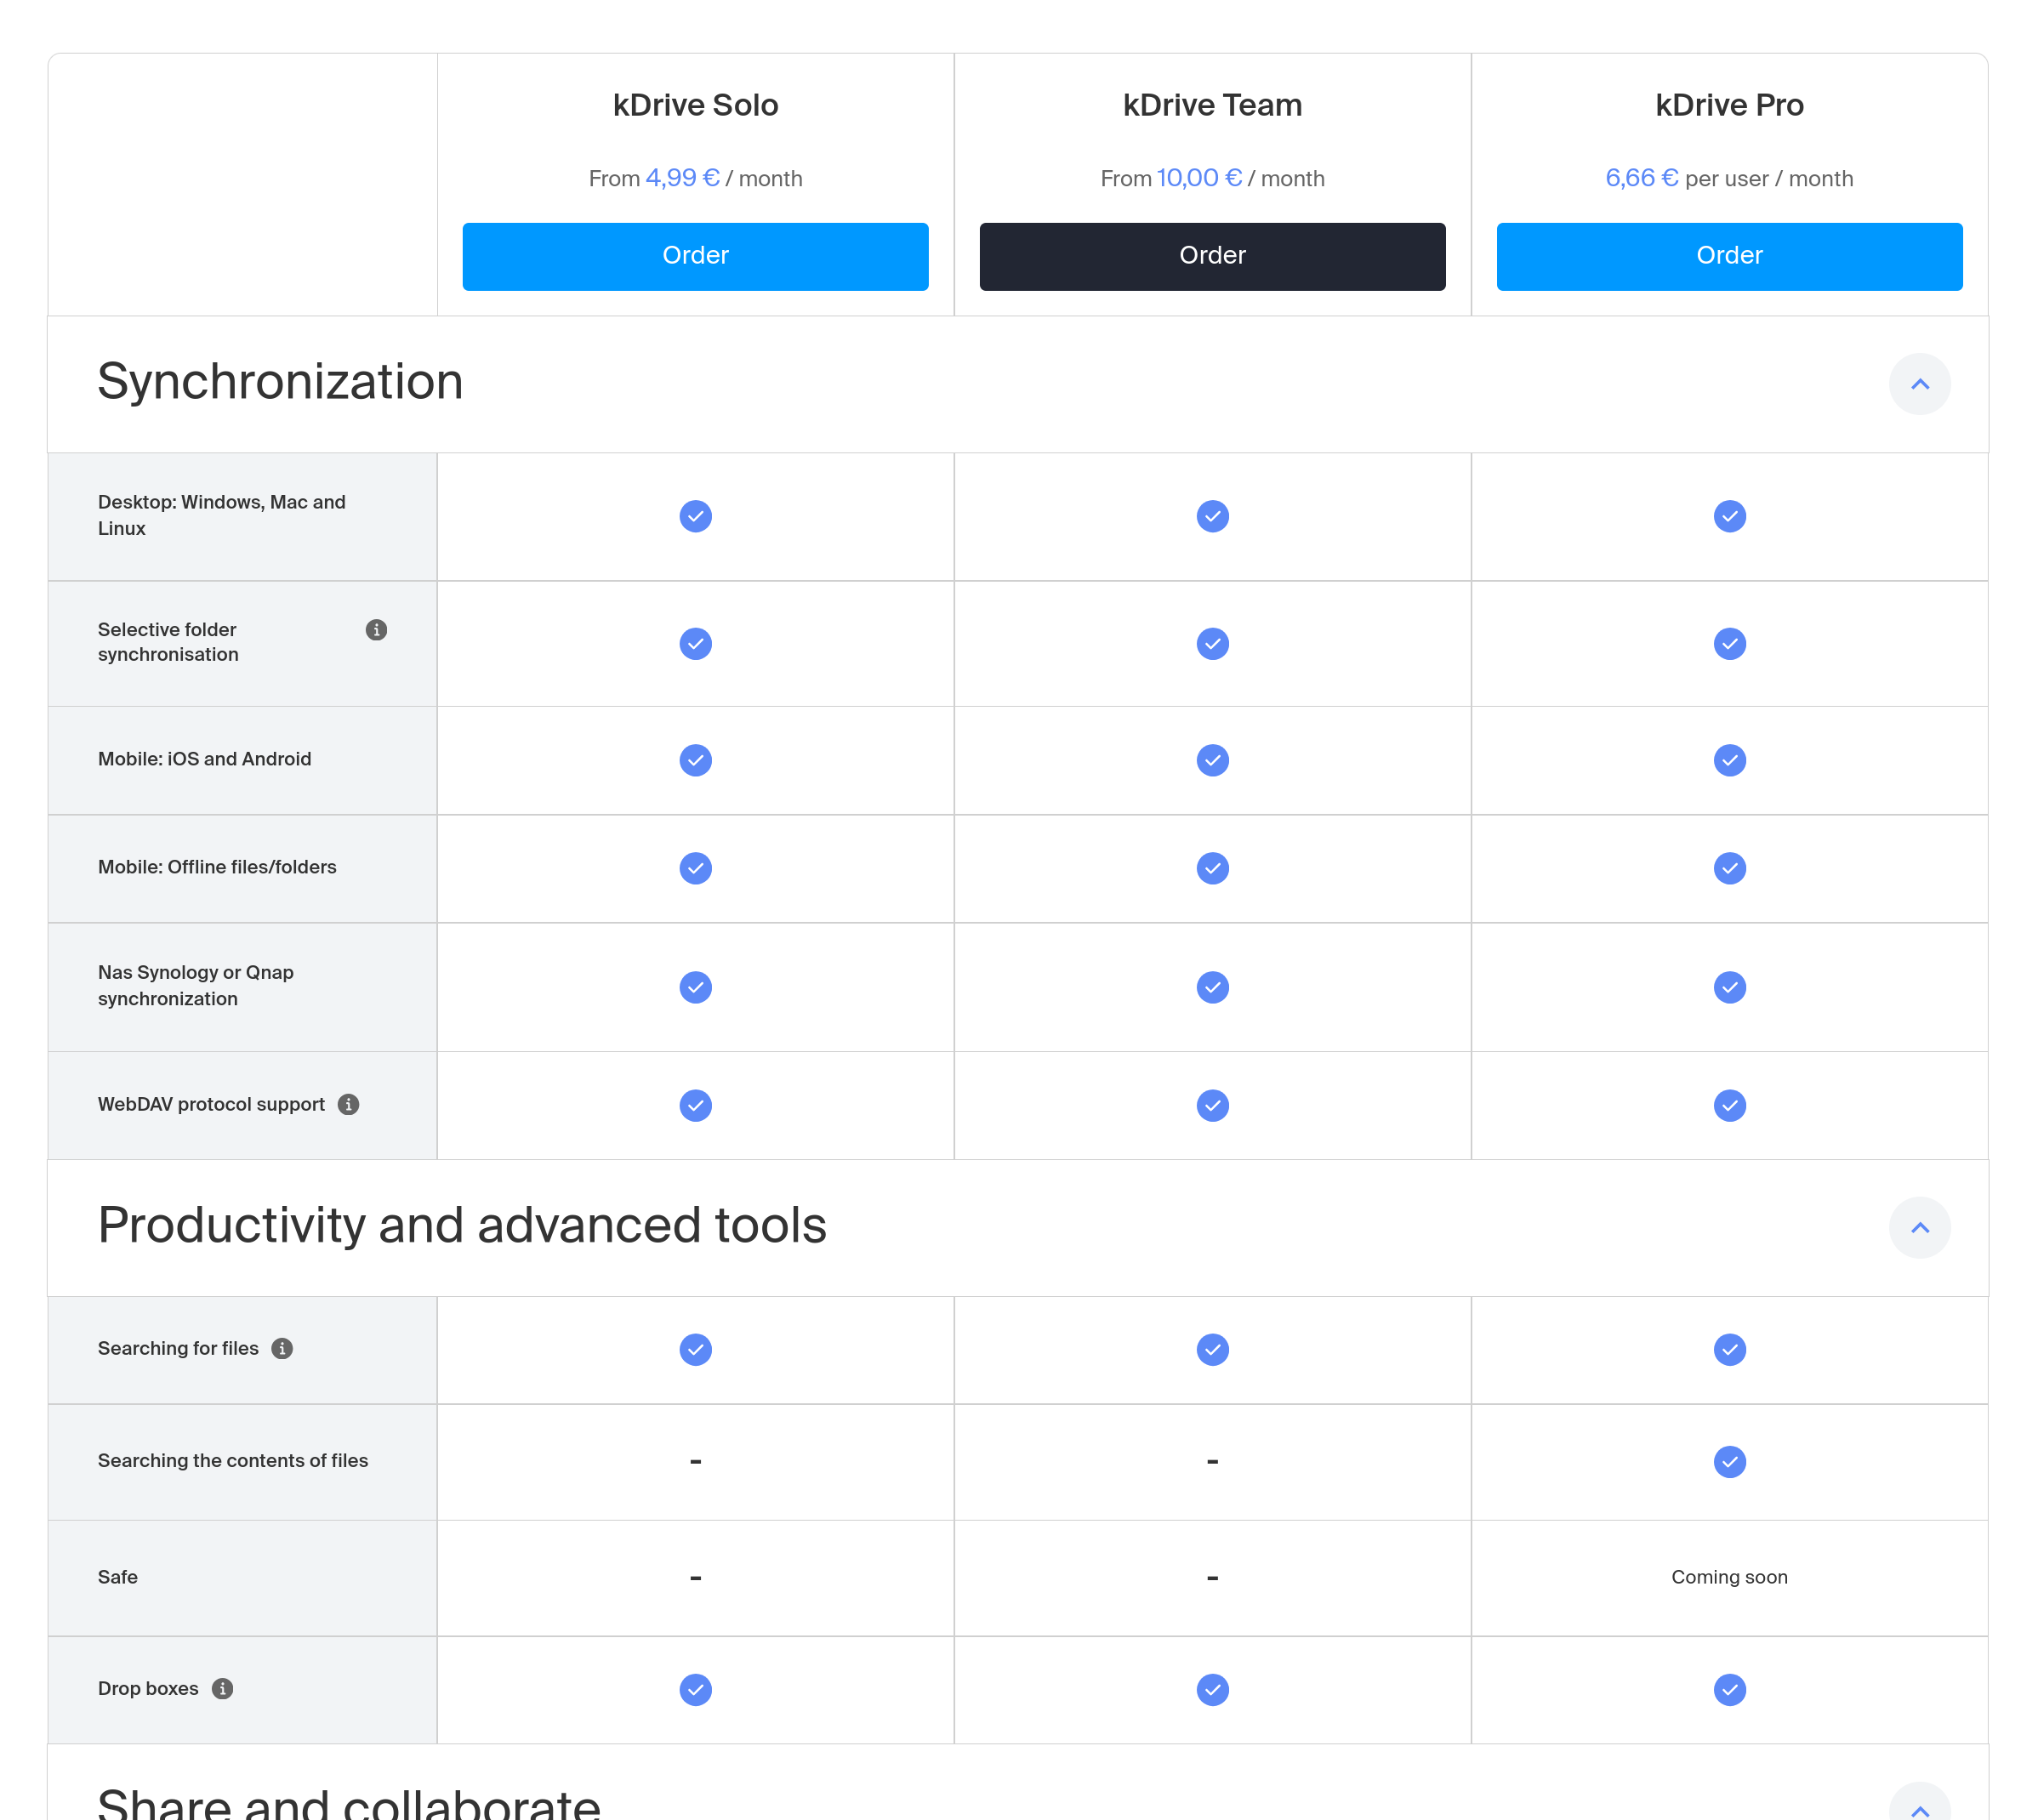Click kDrive Solo checkmark for Desktop sync row
Screen dimensions: 2021x1820
tap(695, 516)
